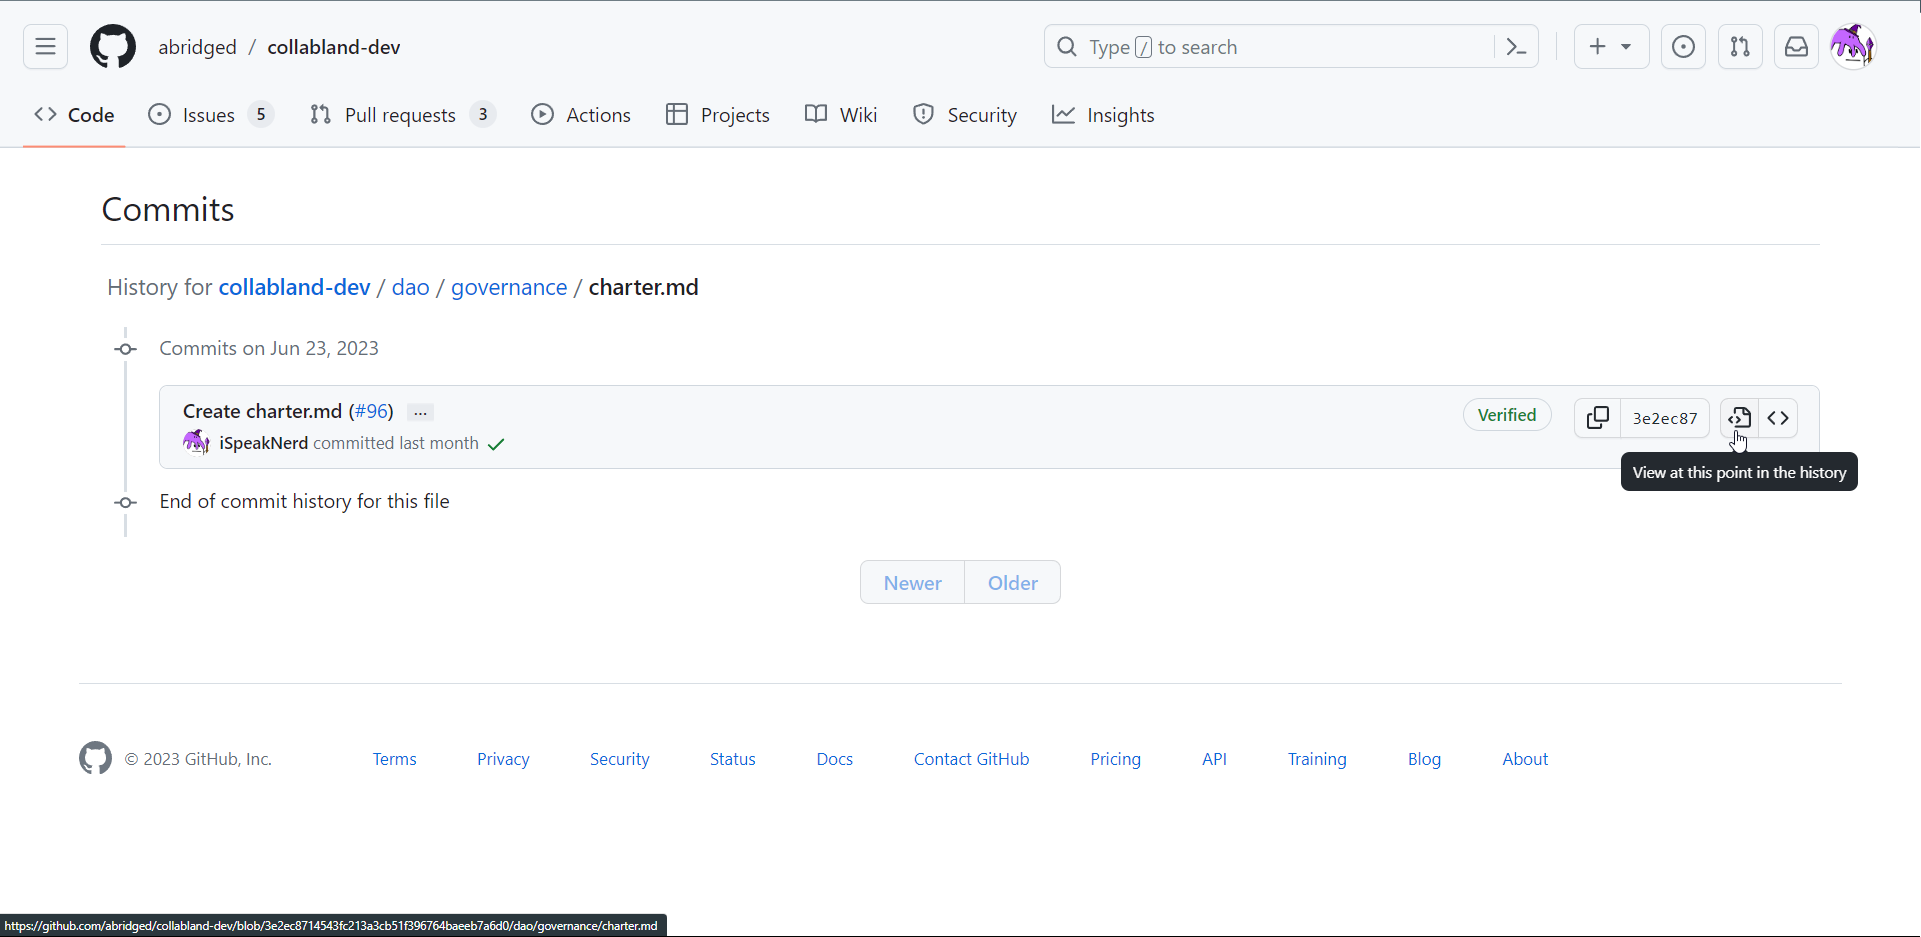This screenshot has height=937, width=1921.
Task: Switch to the Actions tab
Action: pos(581,115)
